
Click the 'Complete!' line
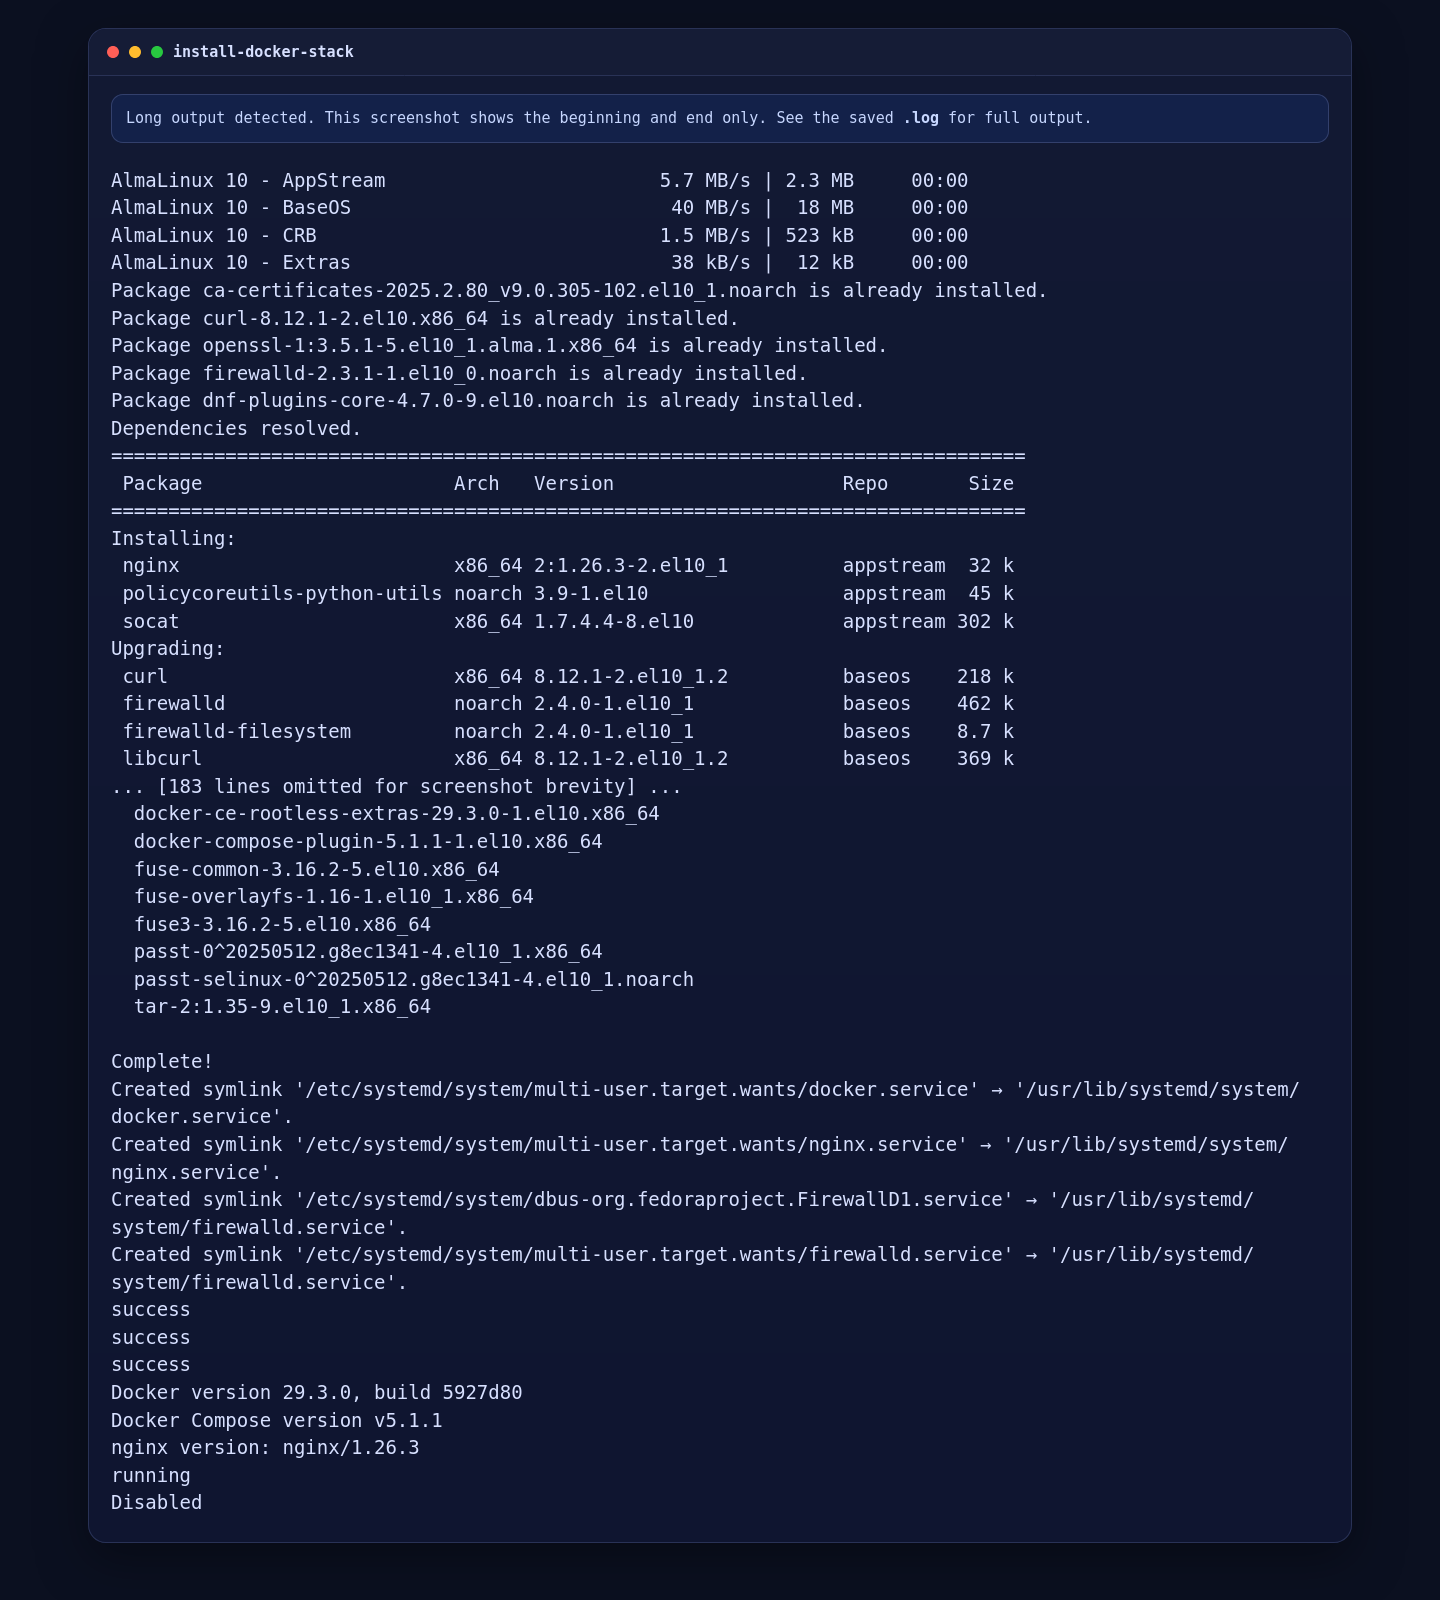(x=162, y=1062)
